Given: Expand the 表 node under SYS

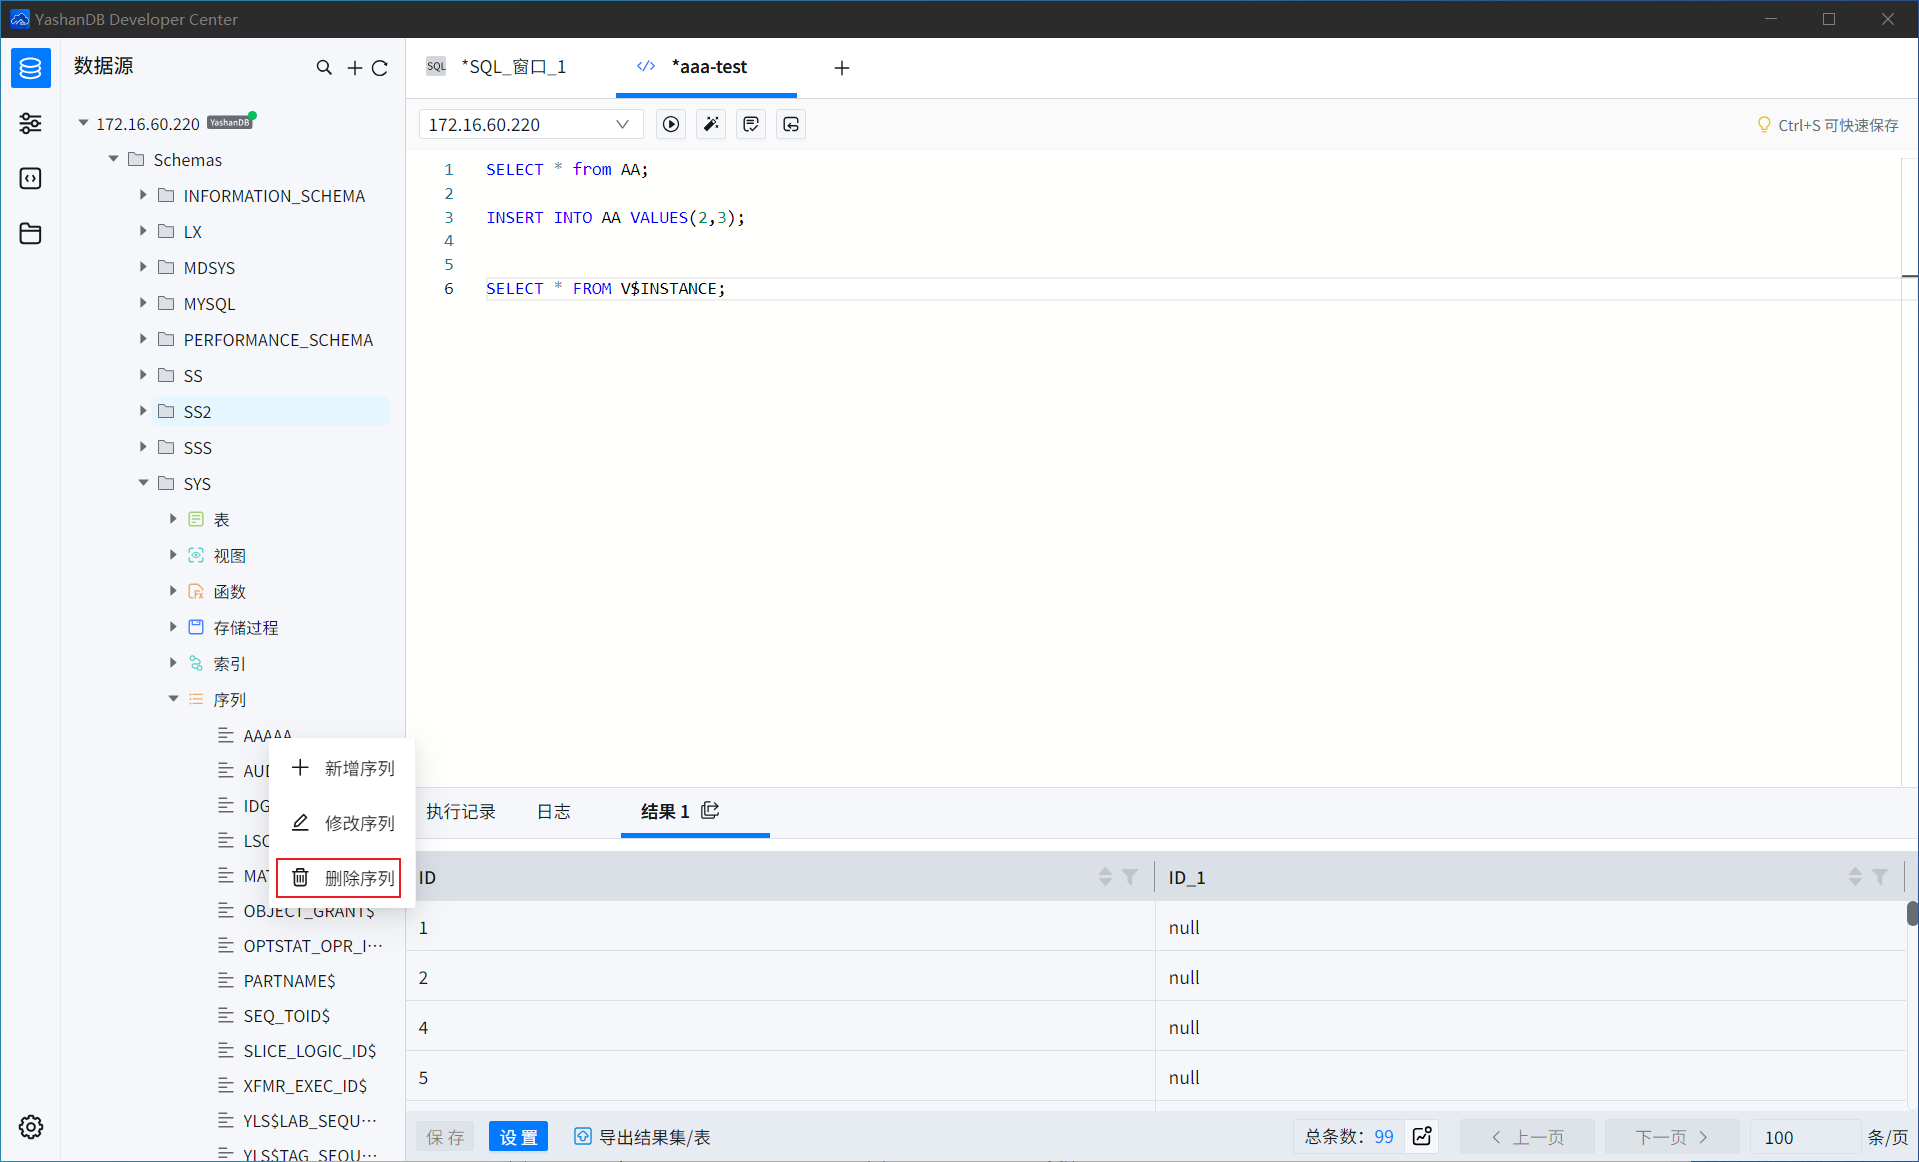Looking at the screenshot, I should click(173, 519).
